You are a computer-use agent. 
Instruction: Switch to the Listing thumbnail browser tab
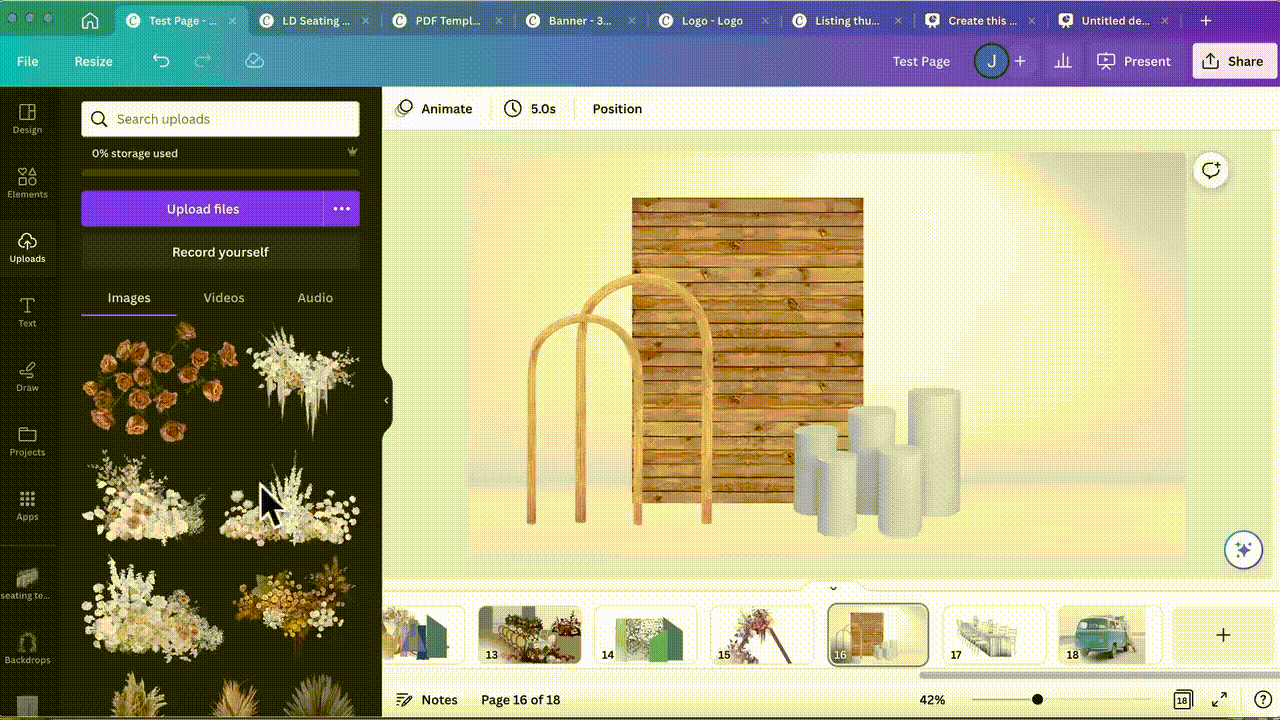[x=846, y=20]
